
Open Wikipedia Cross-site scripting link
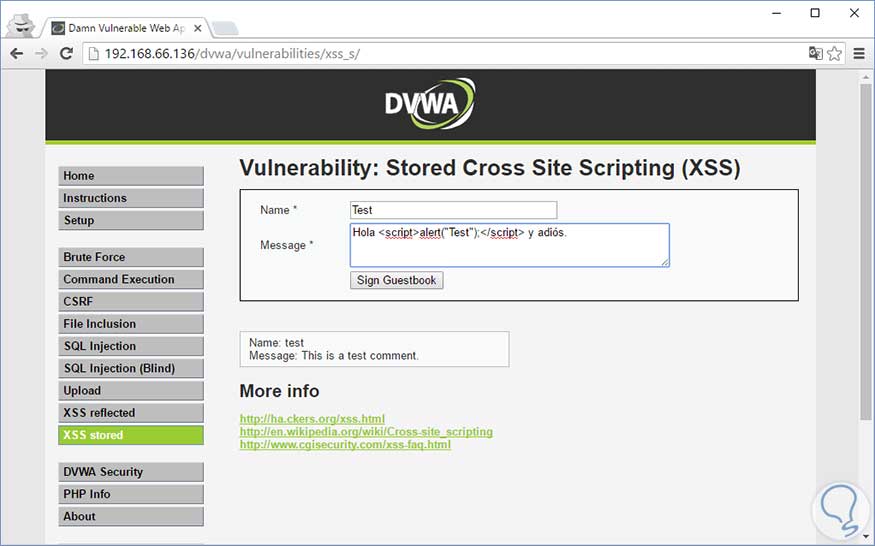(366, 432)
